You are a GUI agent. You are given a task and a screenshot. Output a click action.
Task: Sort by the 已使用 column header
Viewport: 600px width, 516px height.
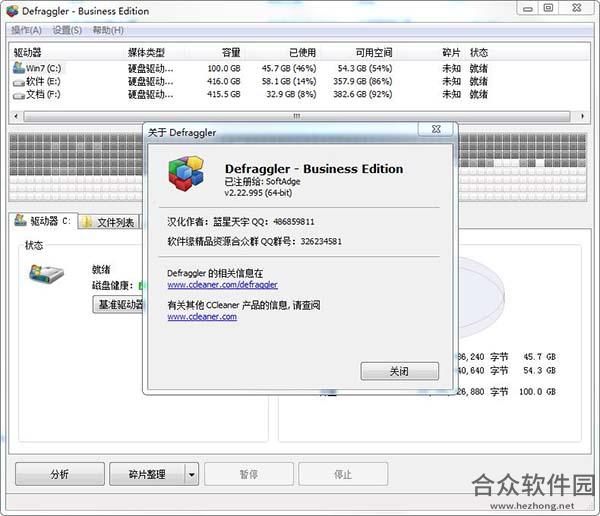click(302, 52)
